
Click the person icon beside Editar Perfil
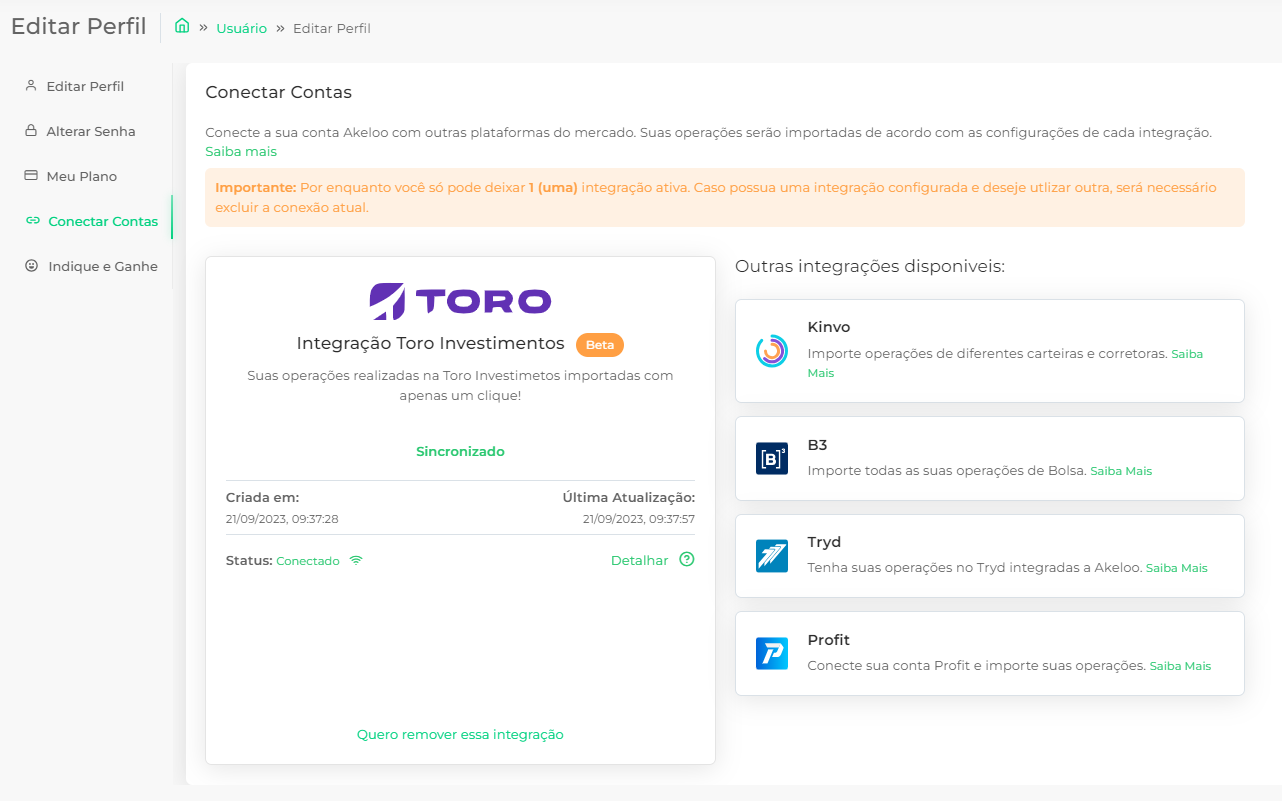pos(31,85)
